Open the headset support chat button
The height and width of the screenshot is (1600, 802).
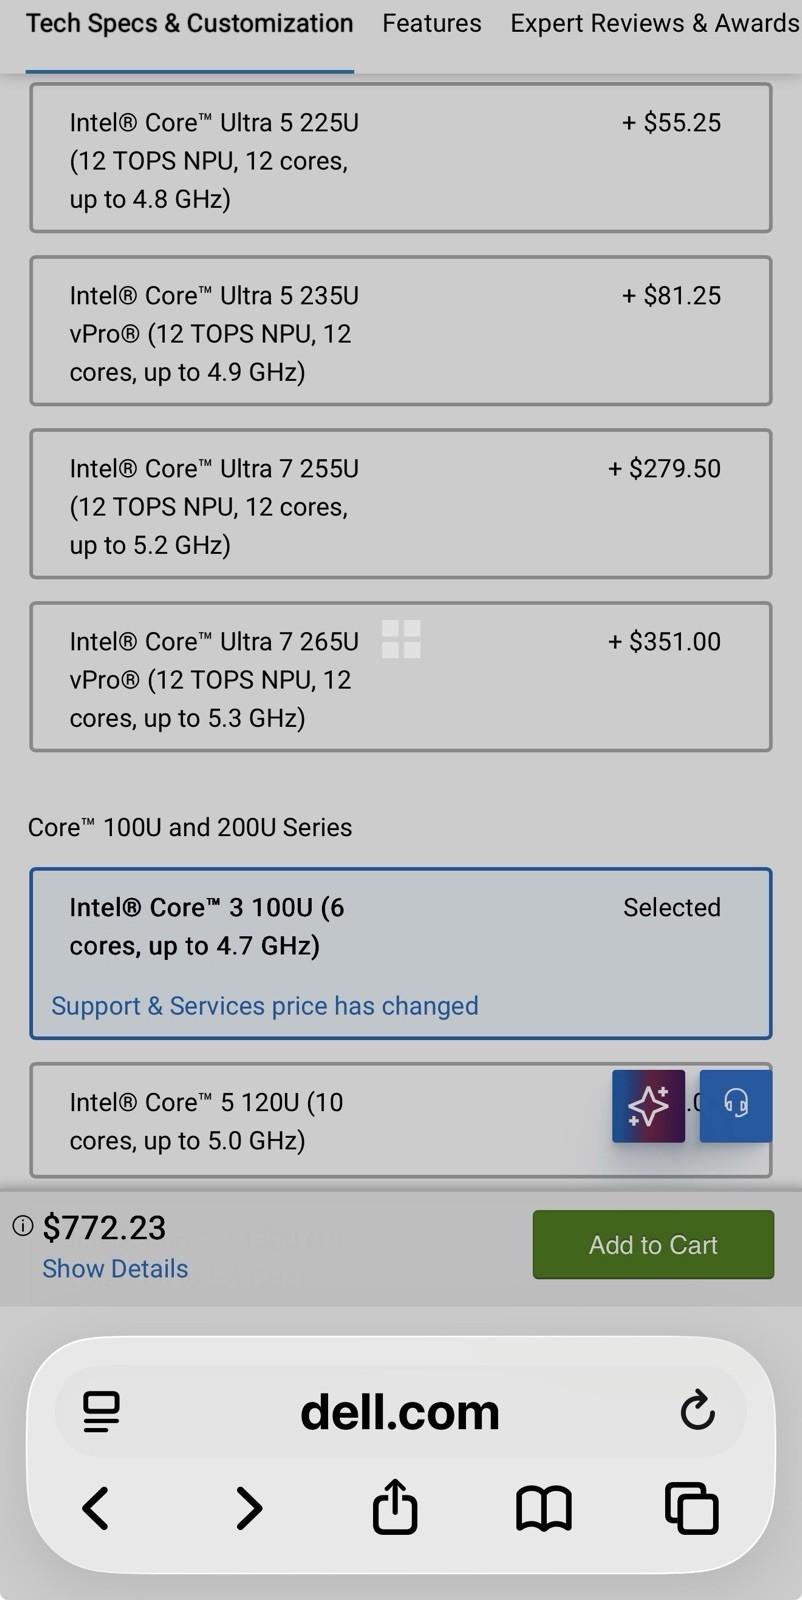pos(736,1106)
